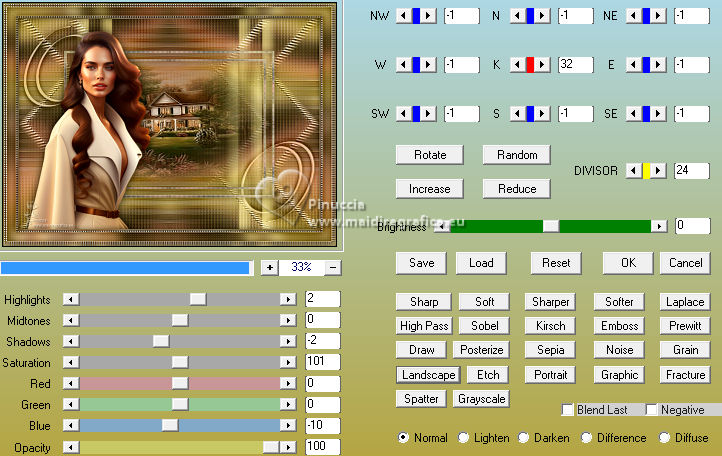The width and height of the screenshot is (722, 456).
Task: Click the DIVISOR value field
Action: (692, 171)
